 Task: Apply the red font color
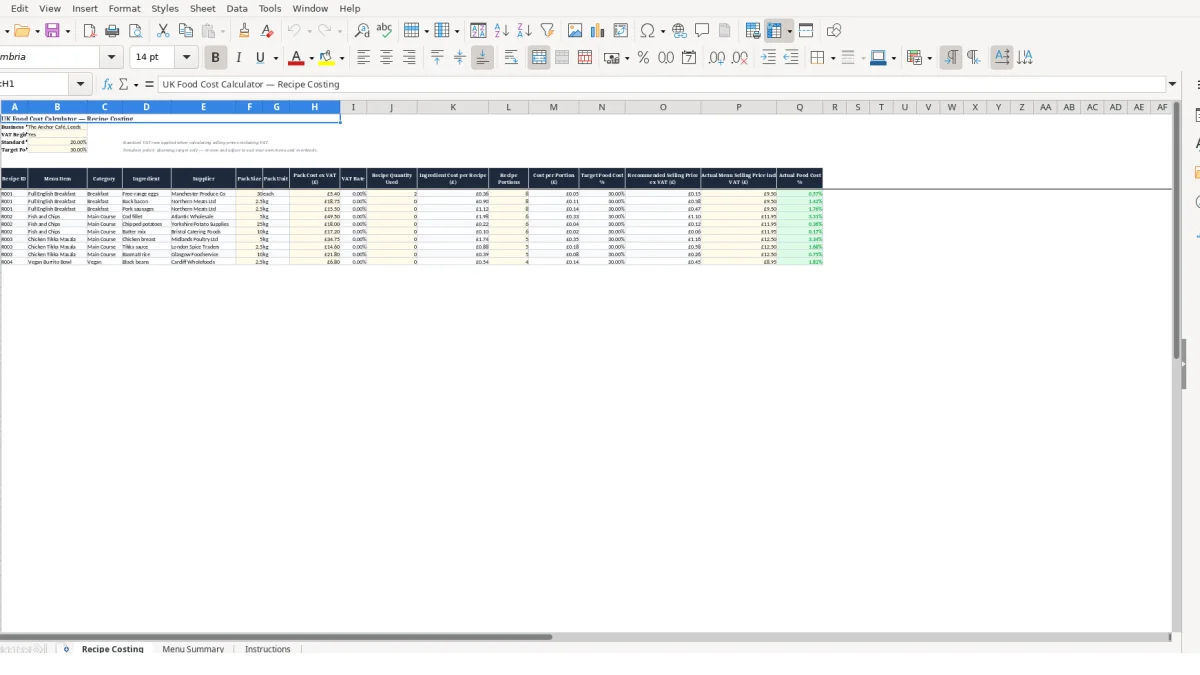coord(295,58)
